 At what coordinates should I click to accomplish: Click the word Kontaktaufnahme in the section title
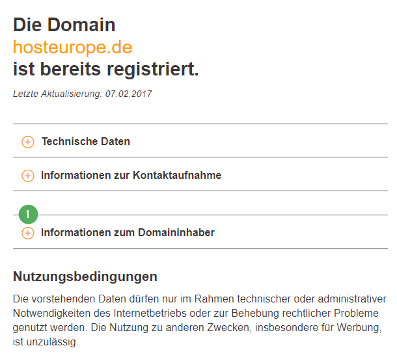click(177, 175)
